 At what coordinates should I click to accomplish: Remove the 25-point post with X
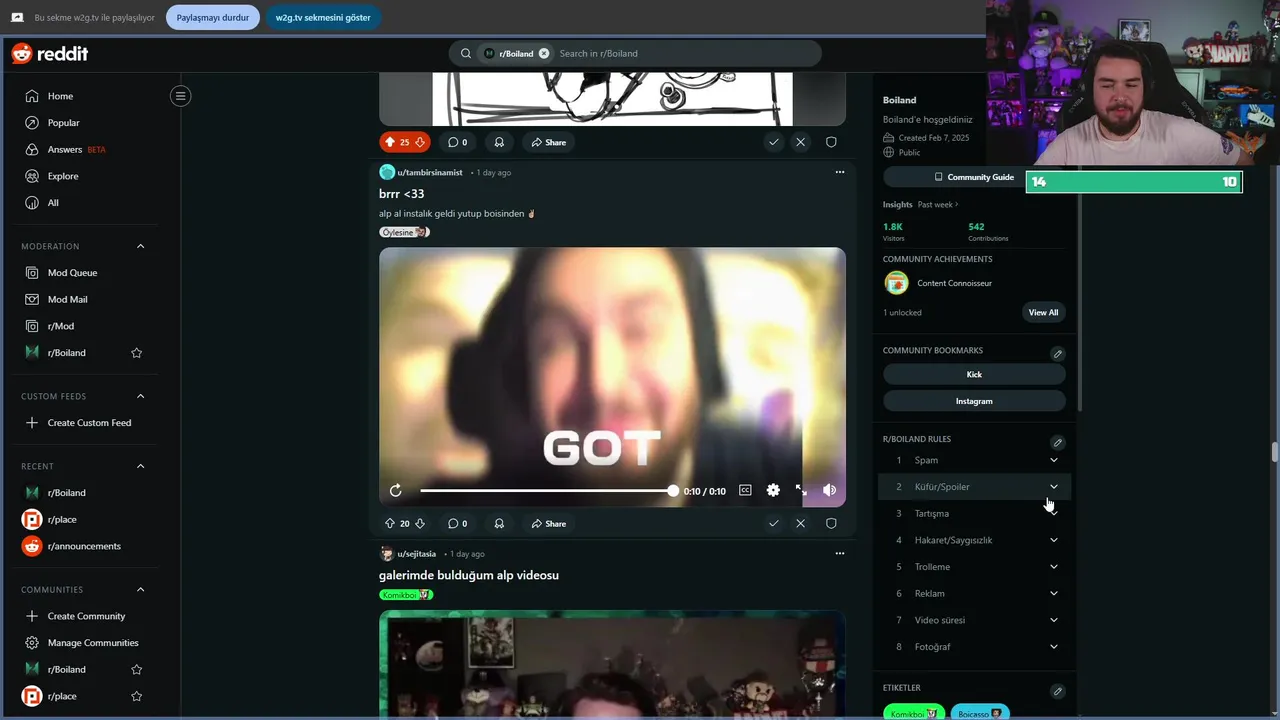(x=800, y=142)
